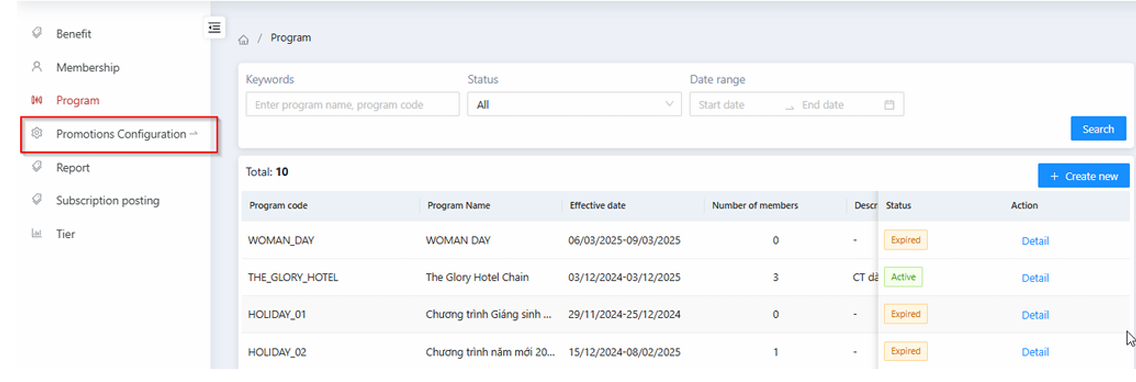Click the Subscription posting tag icon
This screenshot has height=382, width=1136.
pyautogui.click(x=37, y=200)
